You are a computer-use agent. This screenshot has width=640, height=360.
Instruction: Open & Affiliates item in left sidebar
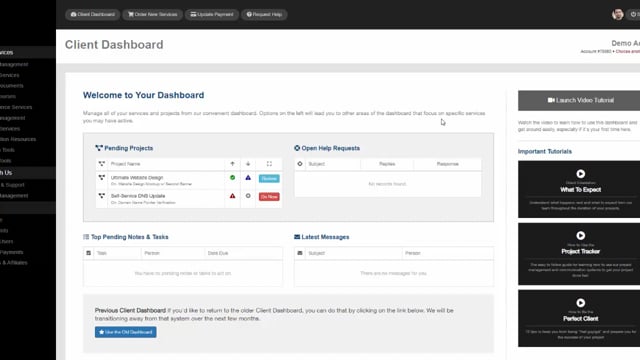[x=13, y=263]
